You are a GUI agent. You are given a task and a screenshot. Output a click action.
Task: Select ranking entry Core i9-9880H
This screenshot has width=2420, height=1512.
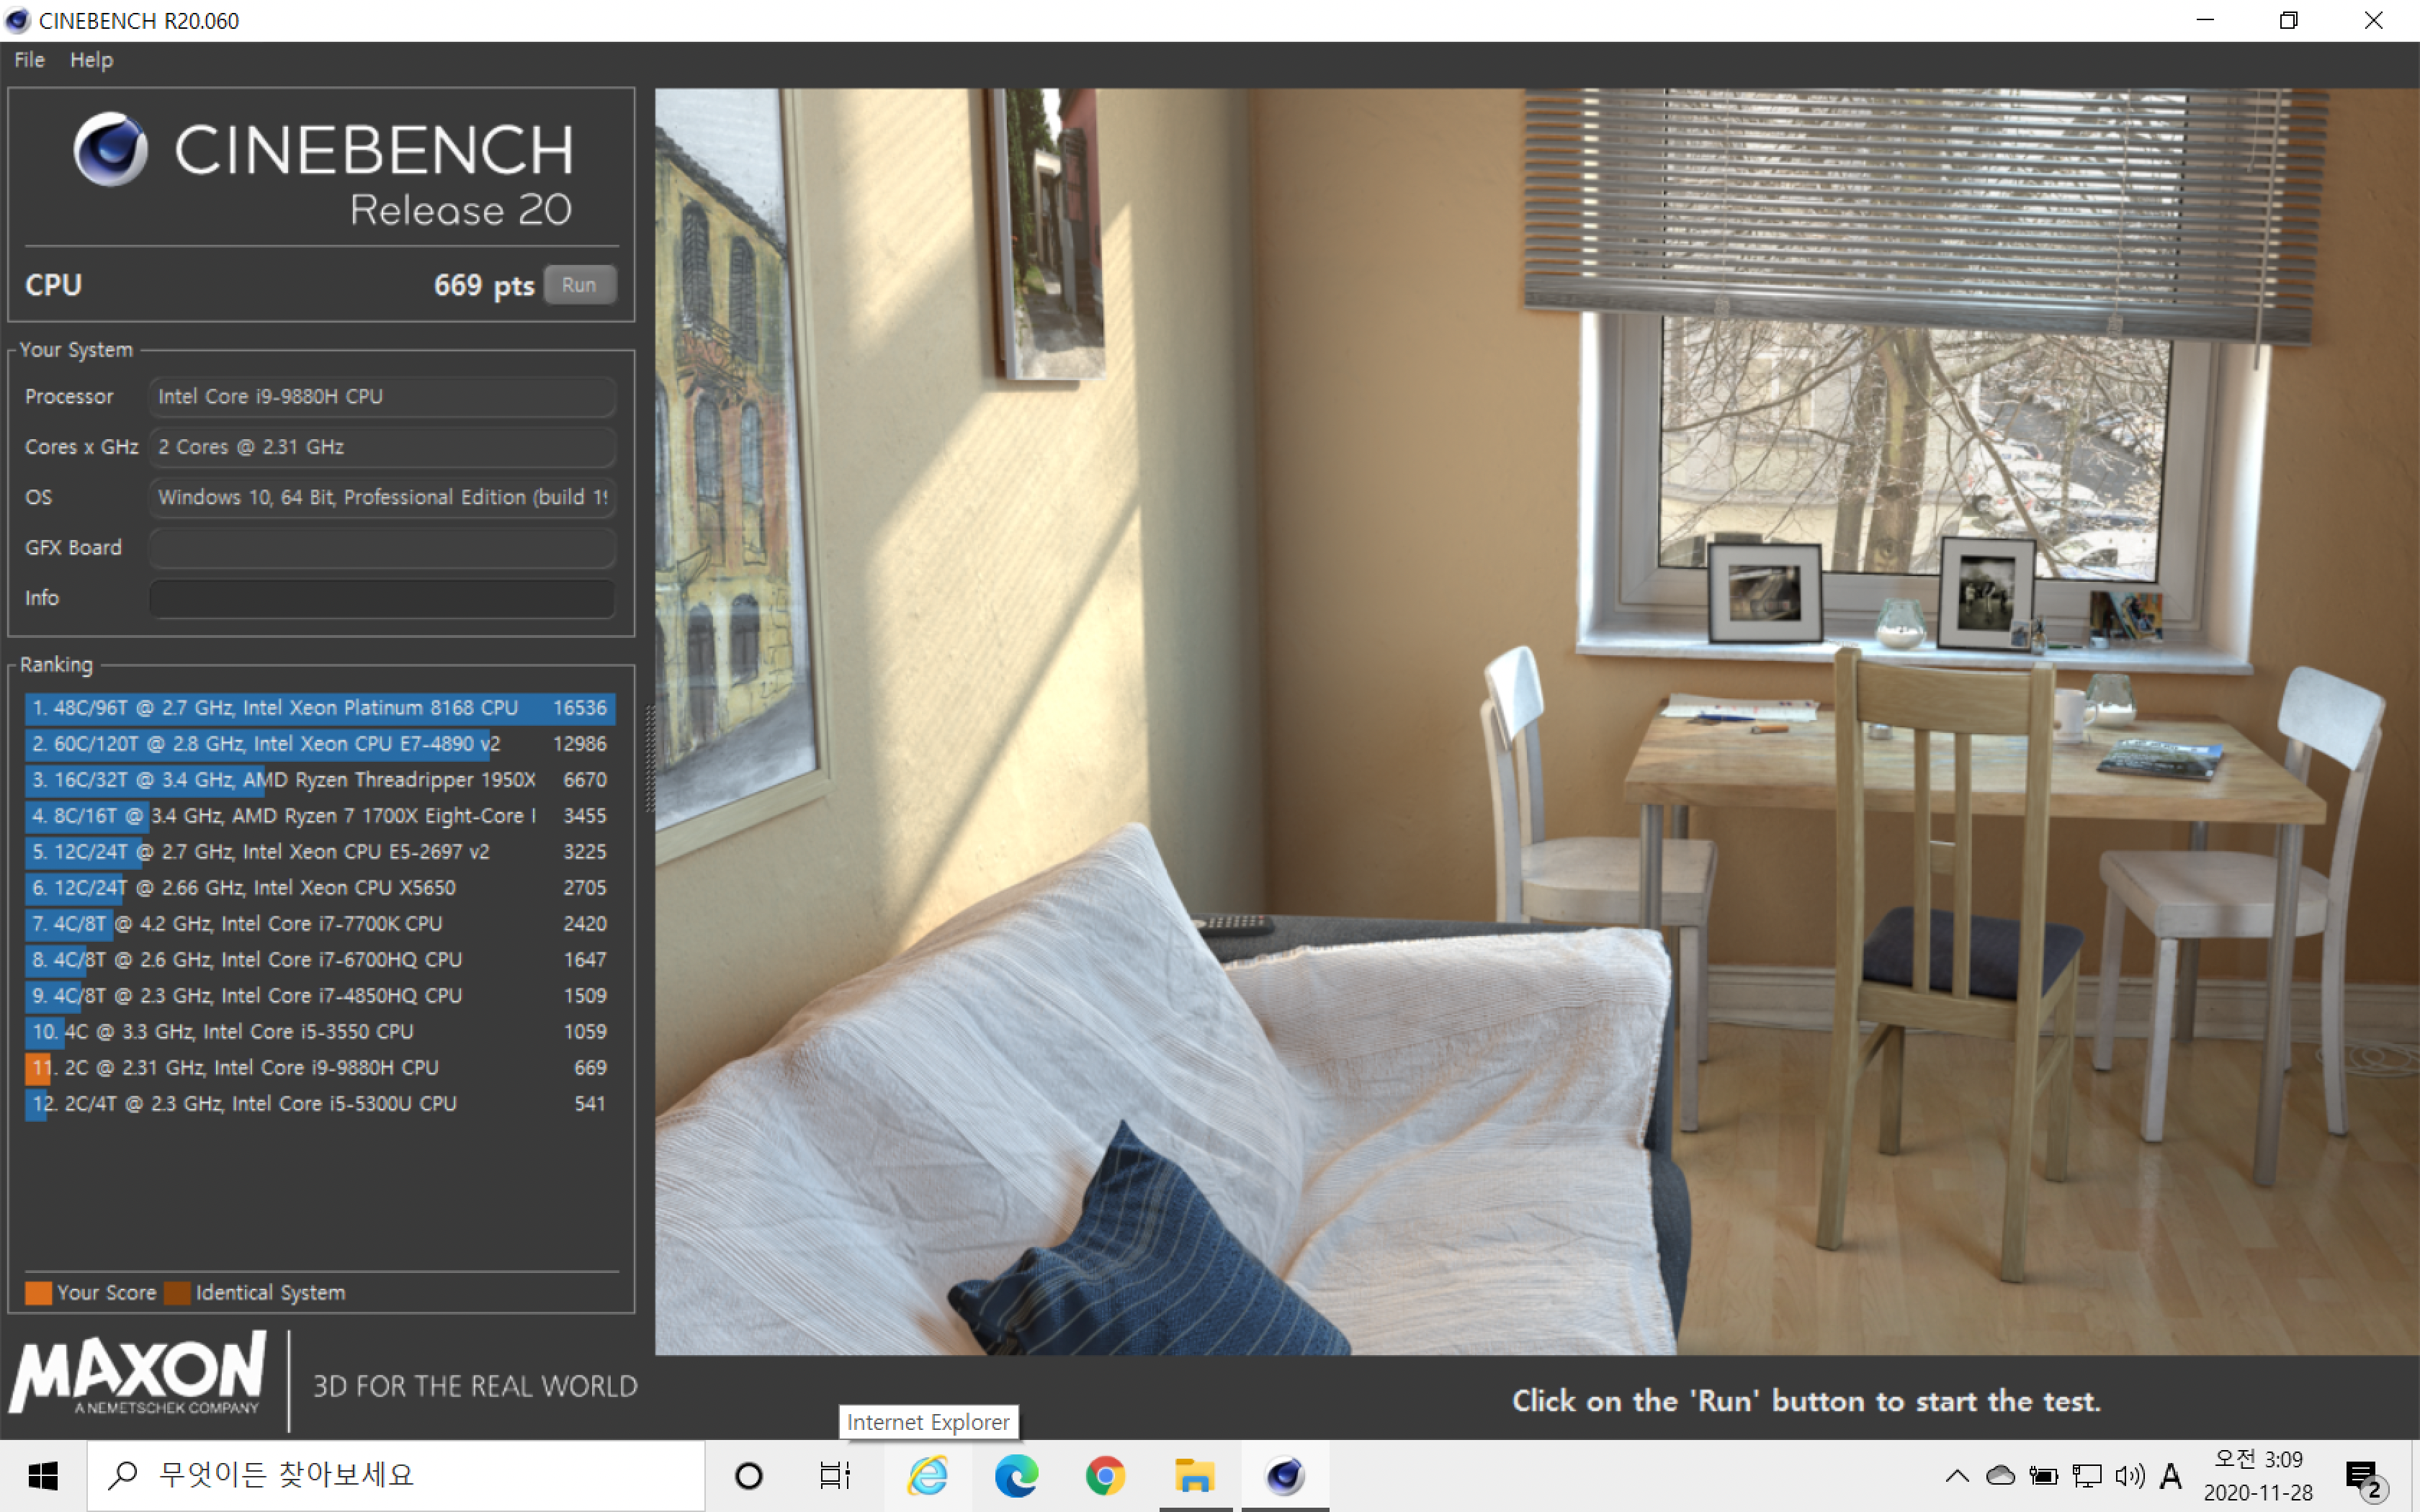coord(320,1068)
